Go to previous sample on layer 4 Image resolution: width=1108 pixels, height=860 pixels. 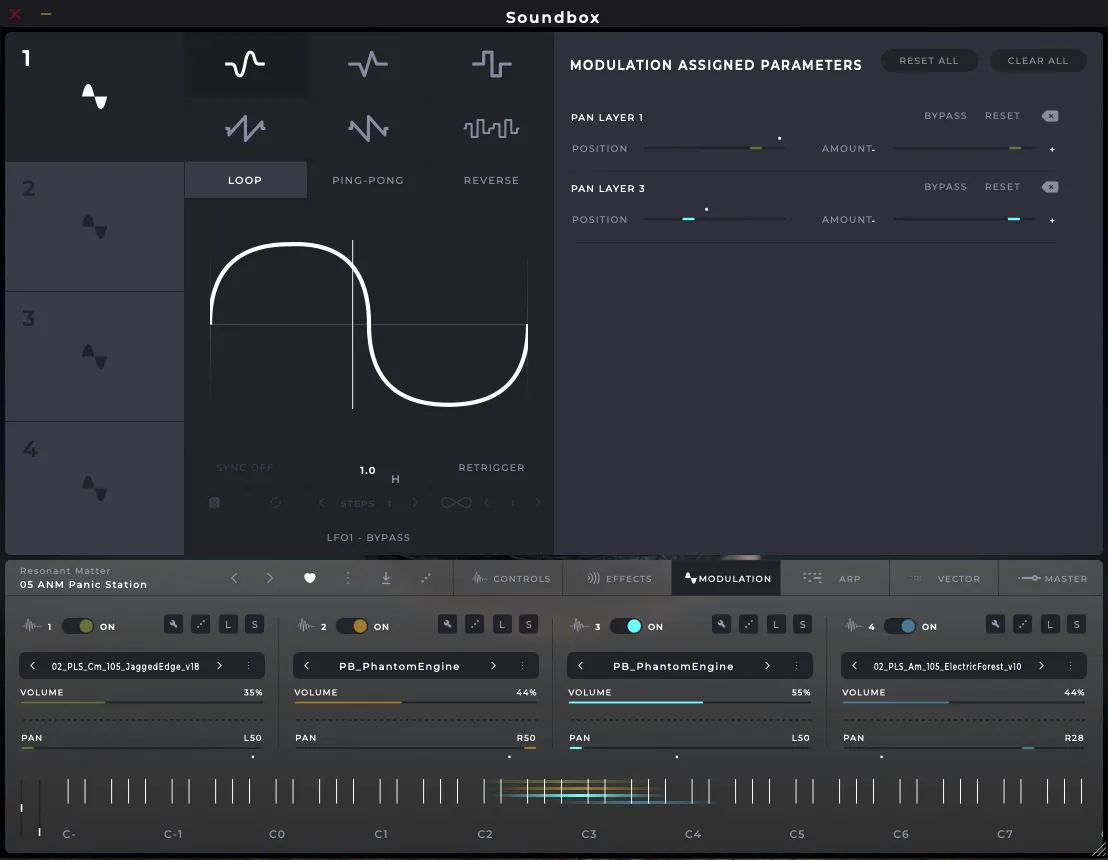855,666
